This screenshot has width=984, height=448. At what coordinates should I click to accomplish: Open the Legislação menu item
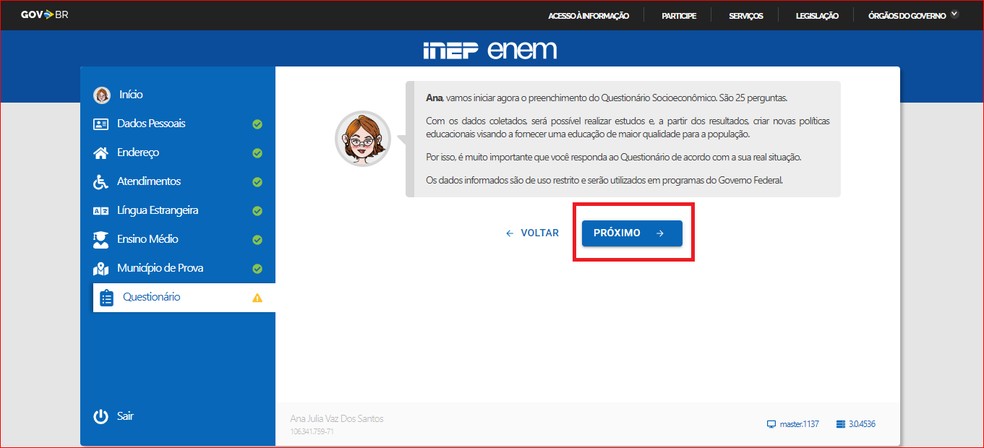[816, 16]
